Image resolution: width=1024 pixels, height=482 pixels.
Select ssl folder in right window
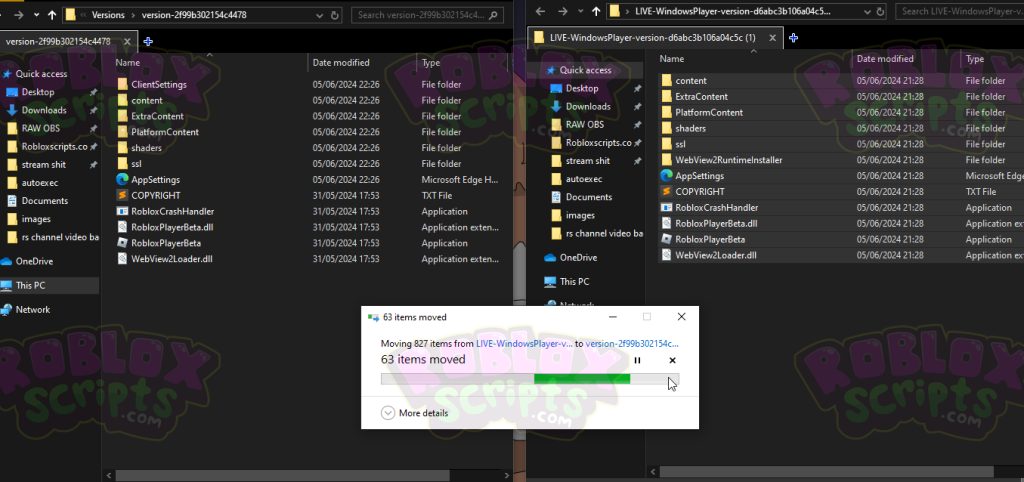[680, 144]
